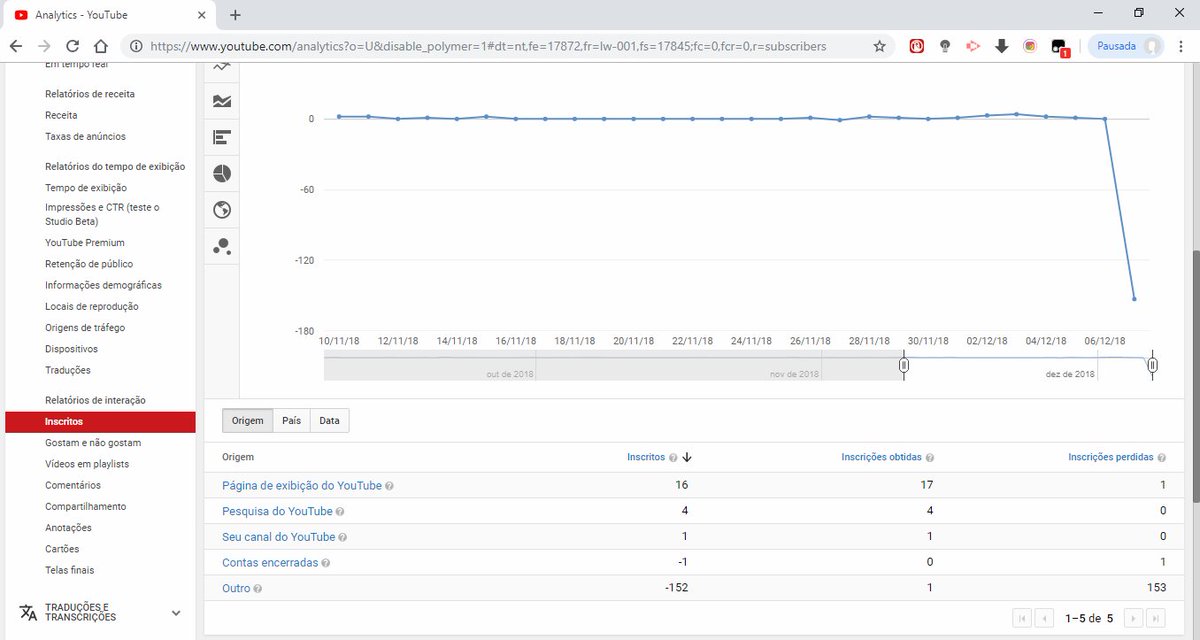Open the Telas finais report
The image size is (1200, 640).
[x=70, y=570]
